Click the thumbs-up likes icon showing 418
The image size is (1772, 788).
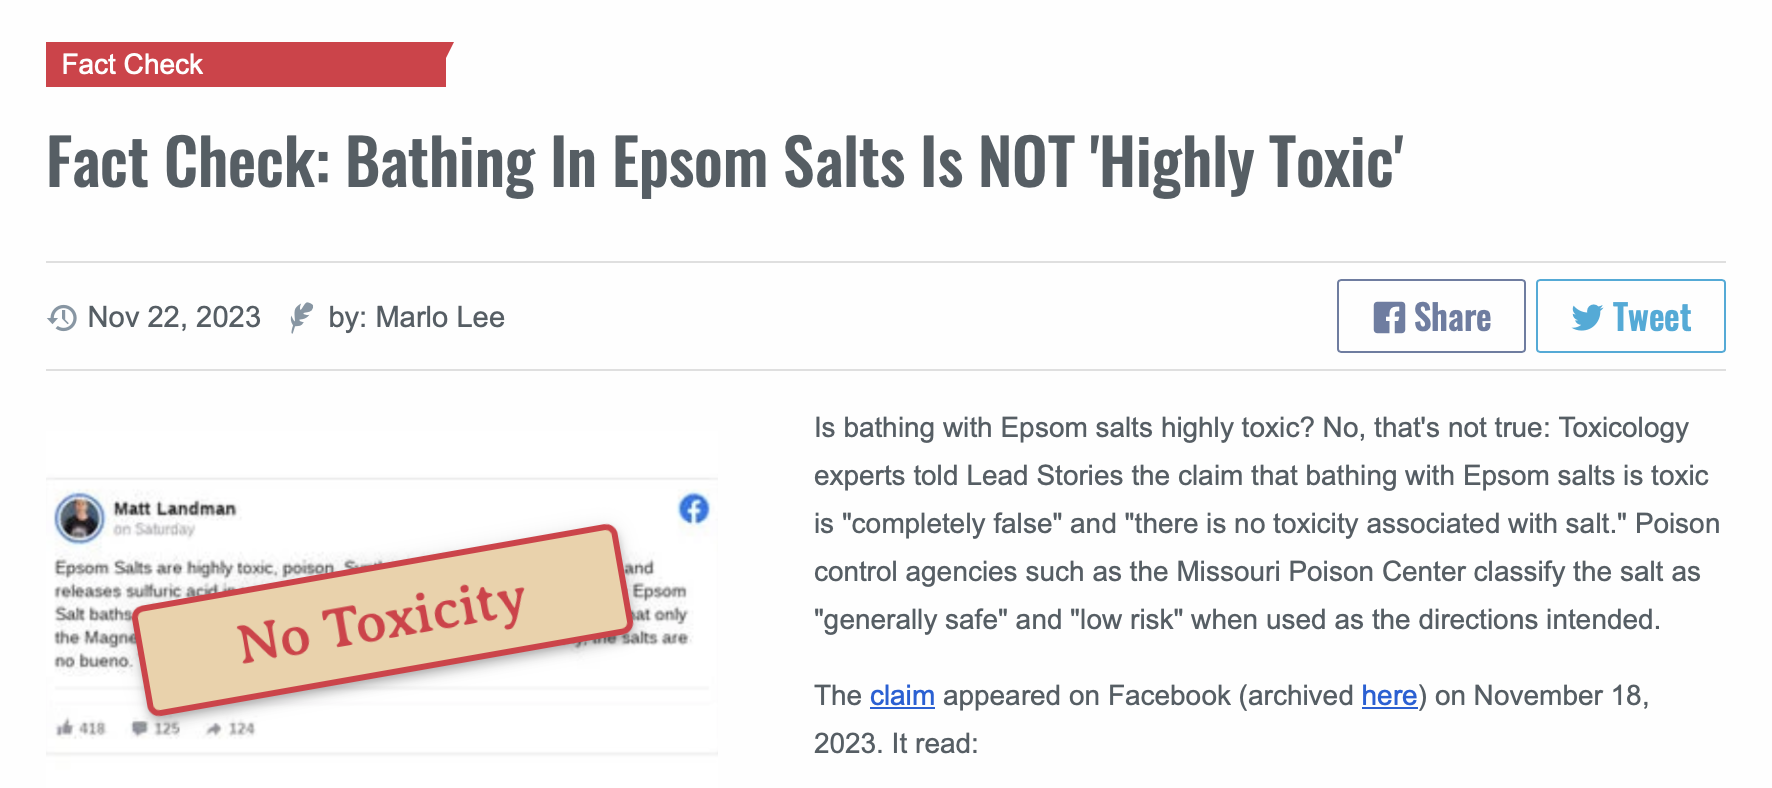(x=65, y=728)
